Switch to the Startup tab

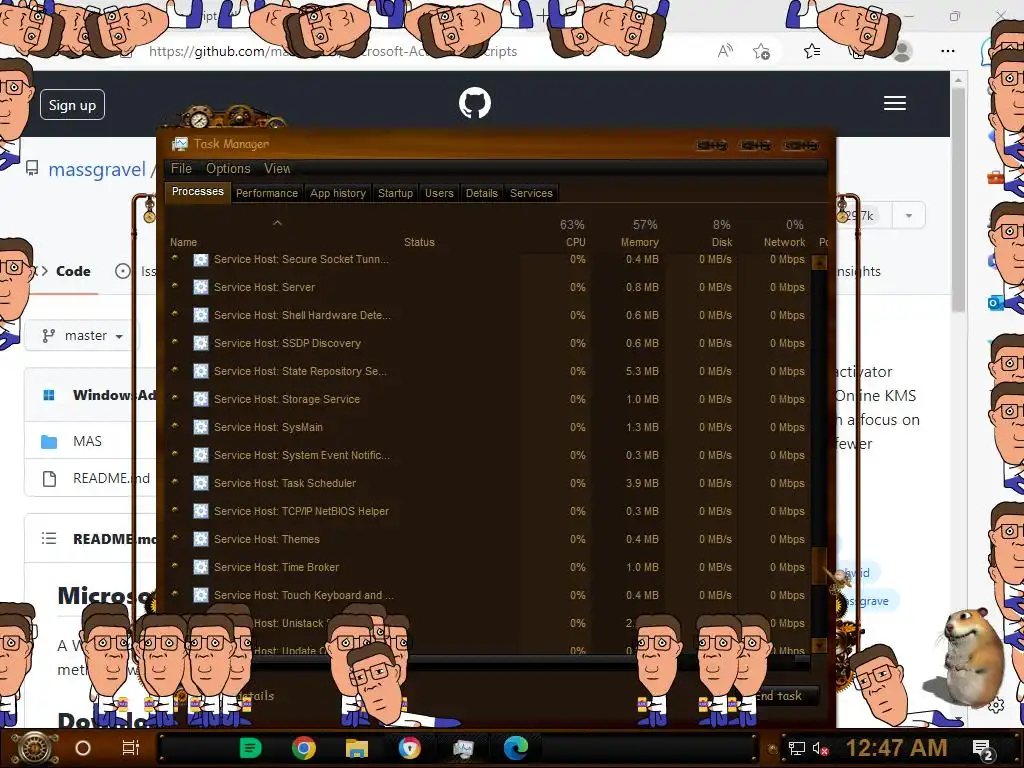395,193
